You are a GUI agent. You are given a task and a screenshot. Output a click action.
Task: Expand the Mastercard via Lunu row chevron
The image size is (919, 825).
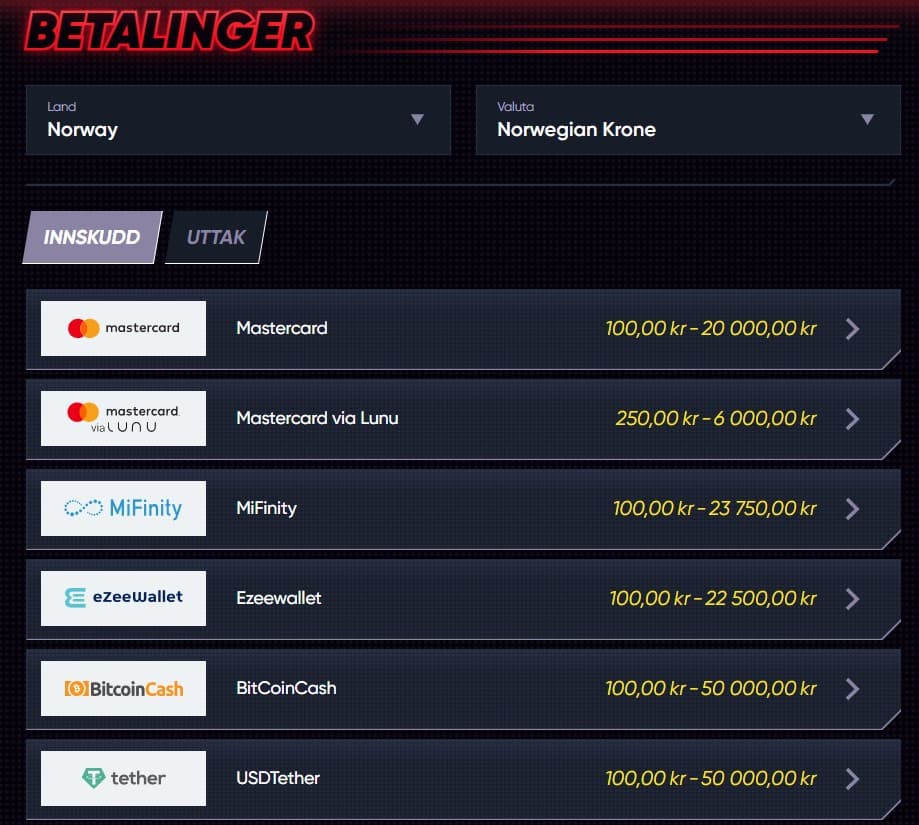point(853,419)
